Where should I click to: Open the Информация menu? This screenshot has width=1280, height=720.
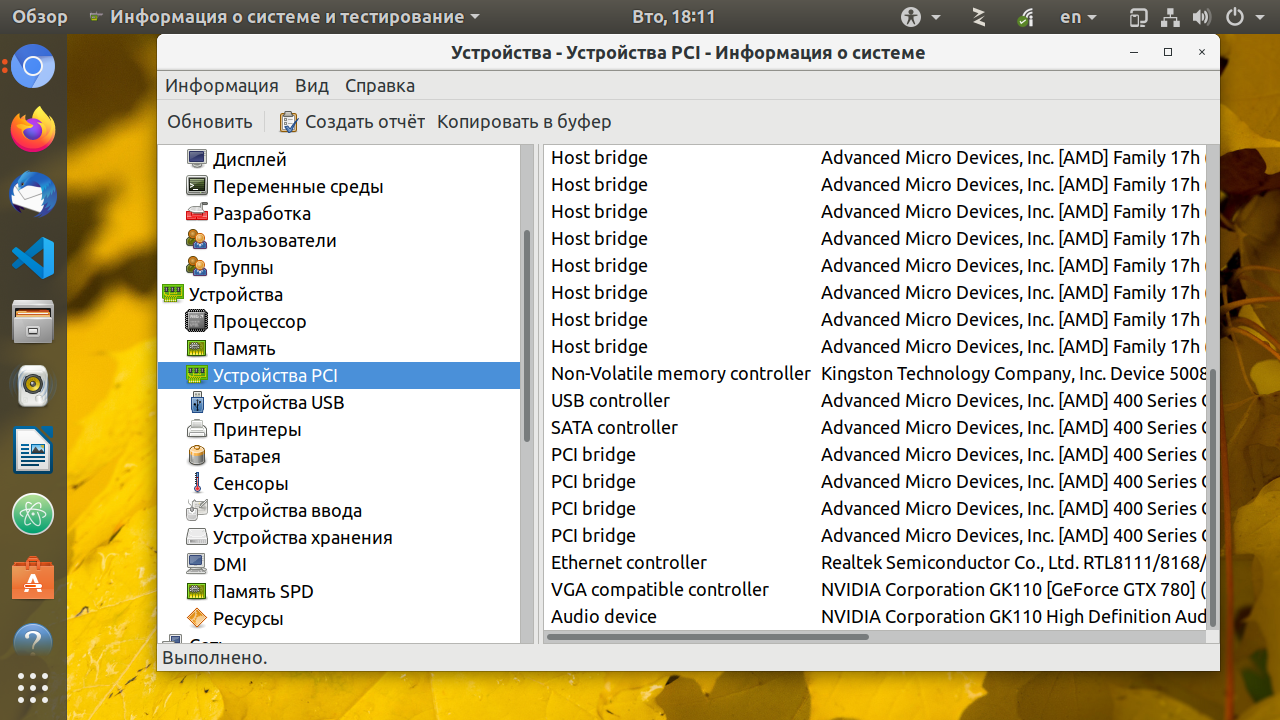coord(222,86)
